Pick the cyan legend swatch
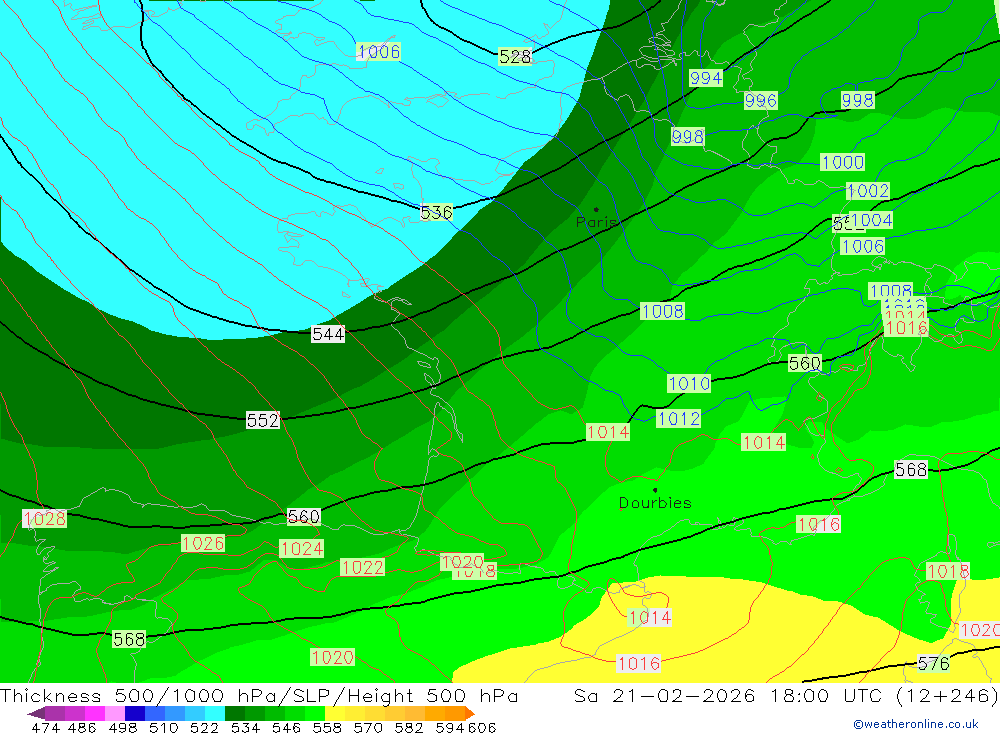The height and width of the screenshot is (733, 1000). 215,713
